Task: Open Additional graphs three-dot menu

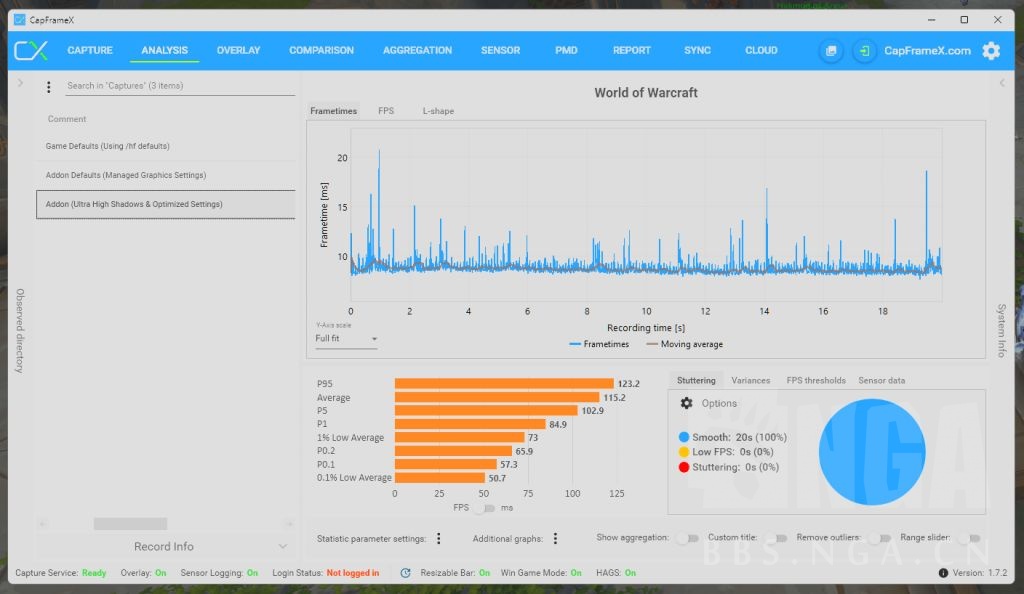Action: click(x=555, y=538)
